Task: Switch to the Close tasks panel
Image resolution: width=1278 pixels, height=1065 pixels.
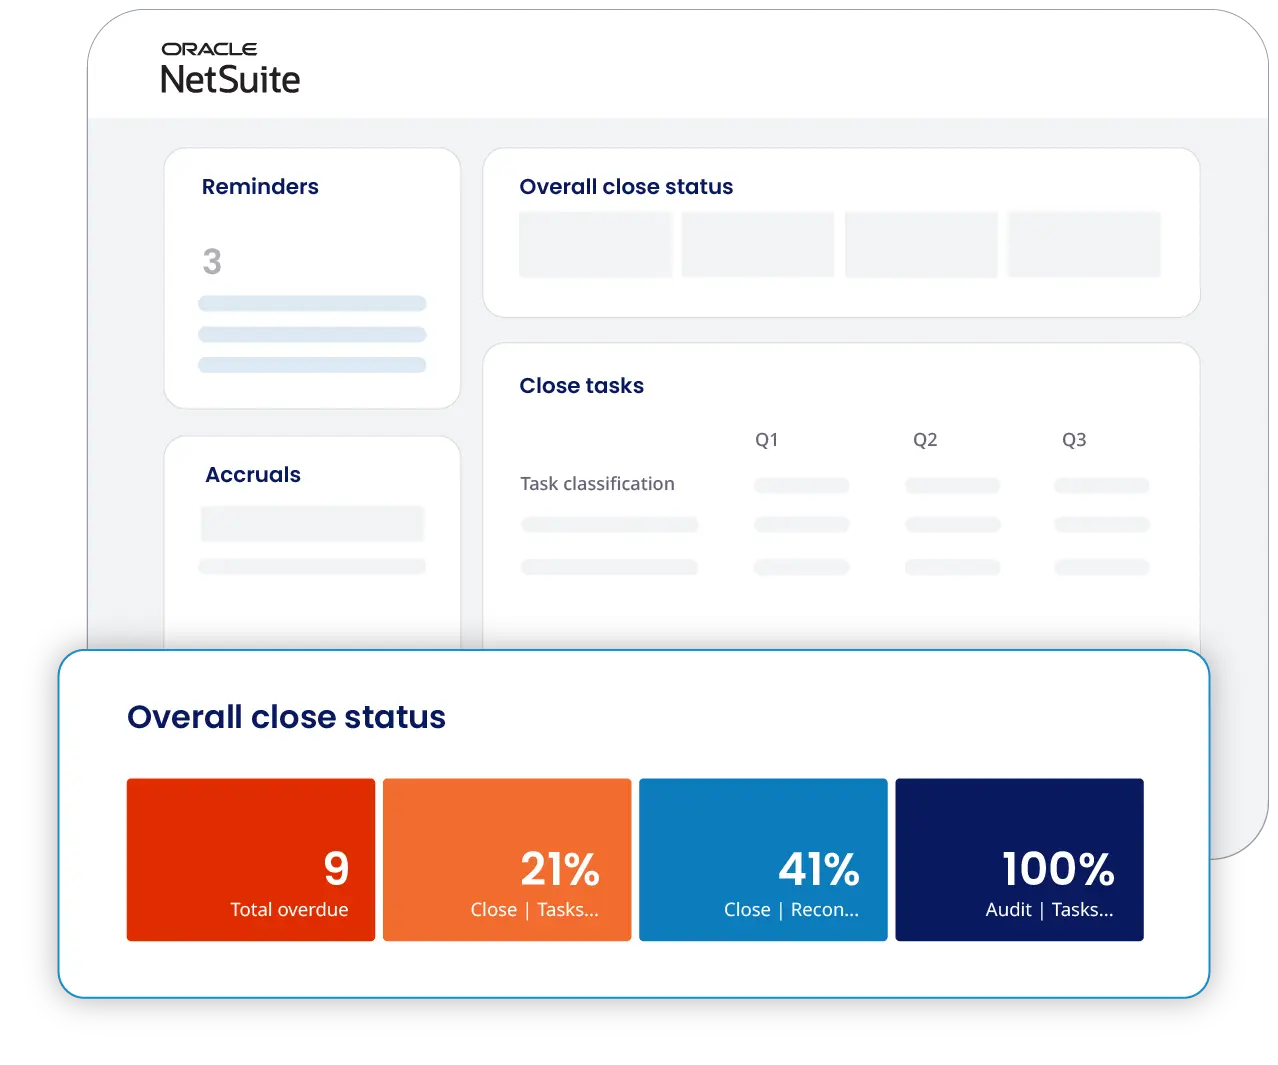Action: point(581,385)
